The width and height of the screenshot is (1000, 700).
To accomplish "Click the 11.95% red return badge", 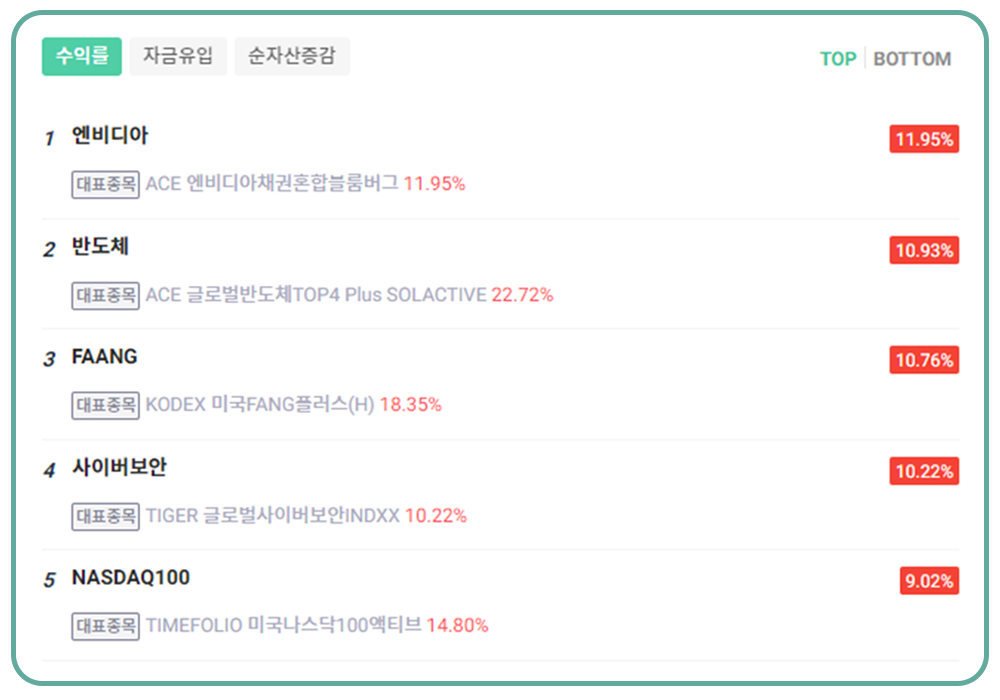I will pyautogui.click(x=924, y=139).
